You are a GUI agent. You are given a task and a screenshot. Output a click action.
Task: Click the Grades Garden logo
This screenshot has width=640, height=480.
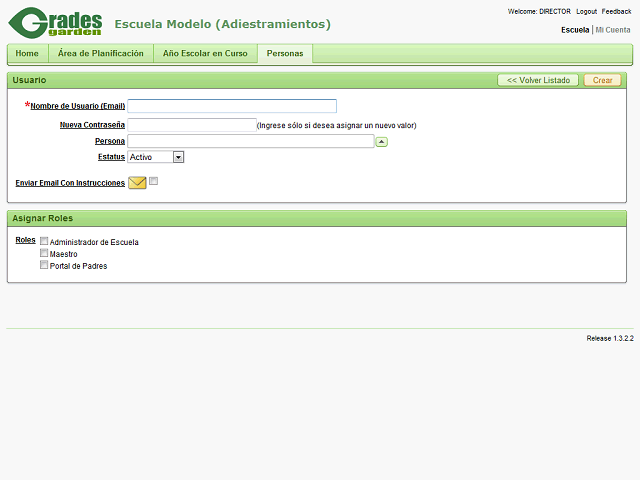(55, 23)
